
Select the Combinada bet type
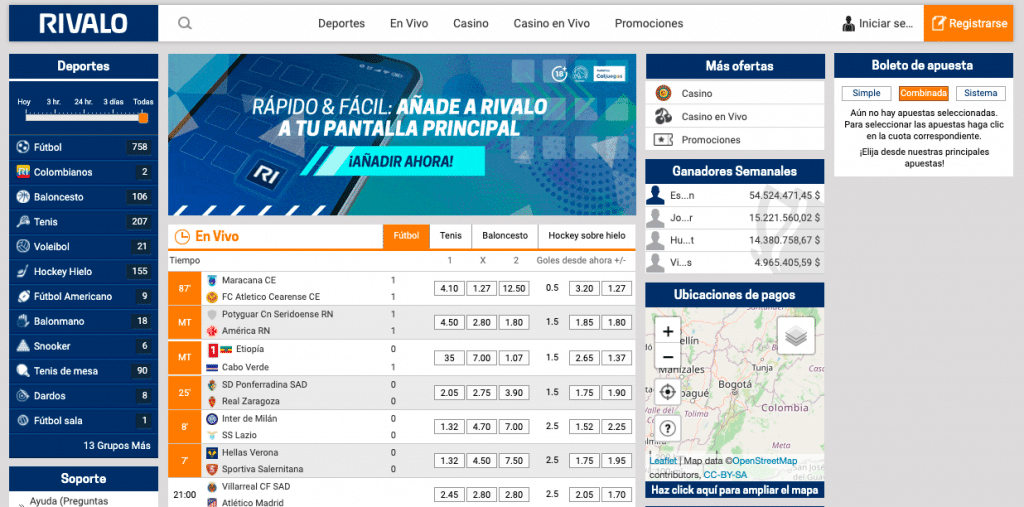coord(923,93)
